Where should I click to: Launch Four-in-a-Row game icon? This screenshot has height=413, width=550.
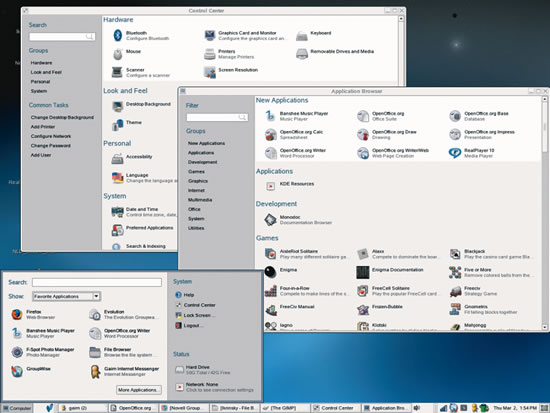pos(270,291)
